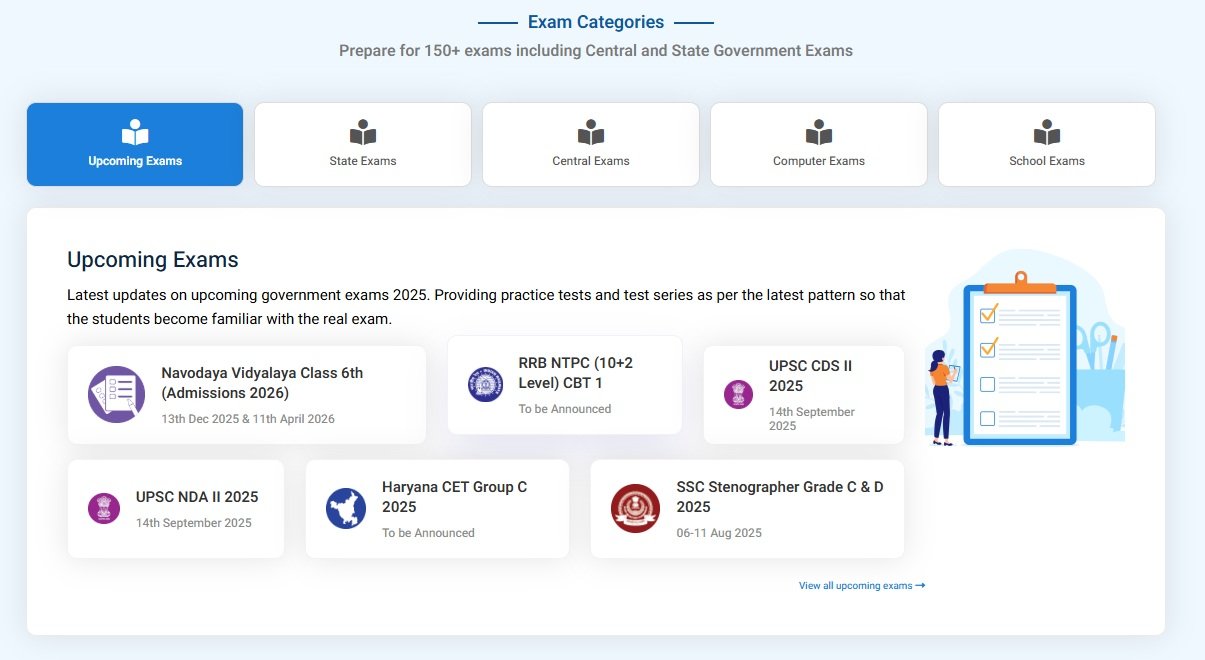Viewport: 1205px width, 660px height.
Task: Open Navodaya Vidyalaya Class 6th exam card
Action: (247, 394)
